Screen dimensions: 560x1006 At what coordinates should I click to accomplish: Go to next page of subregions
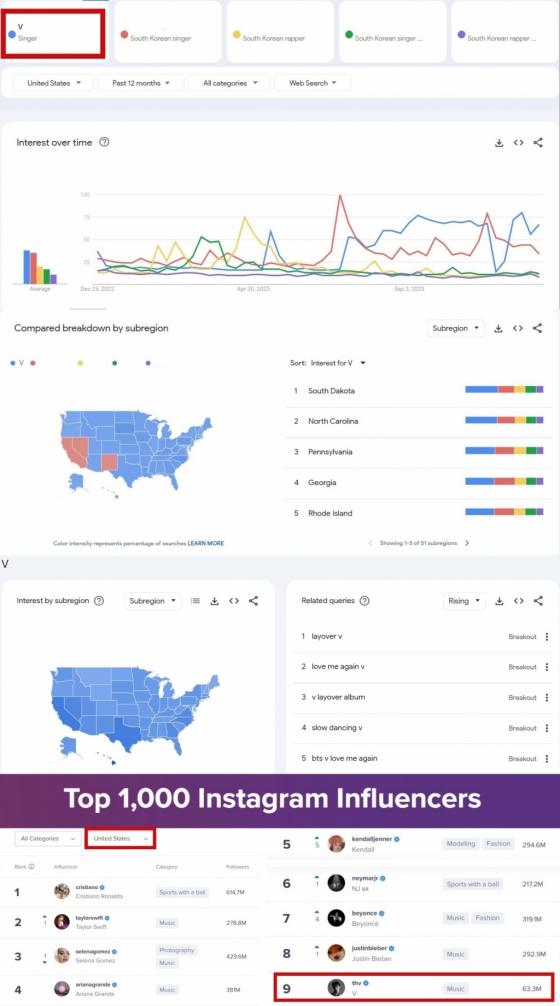tap(467, 543)
